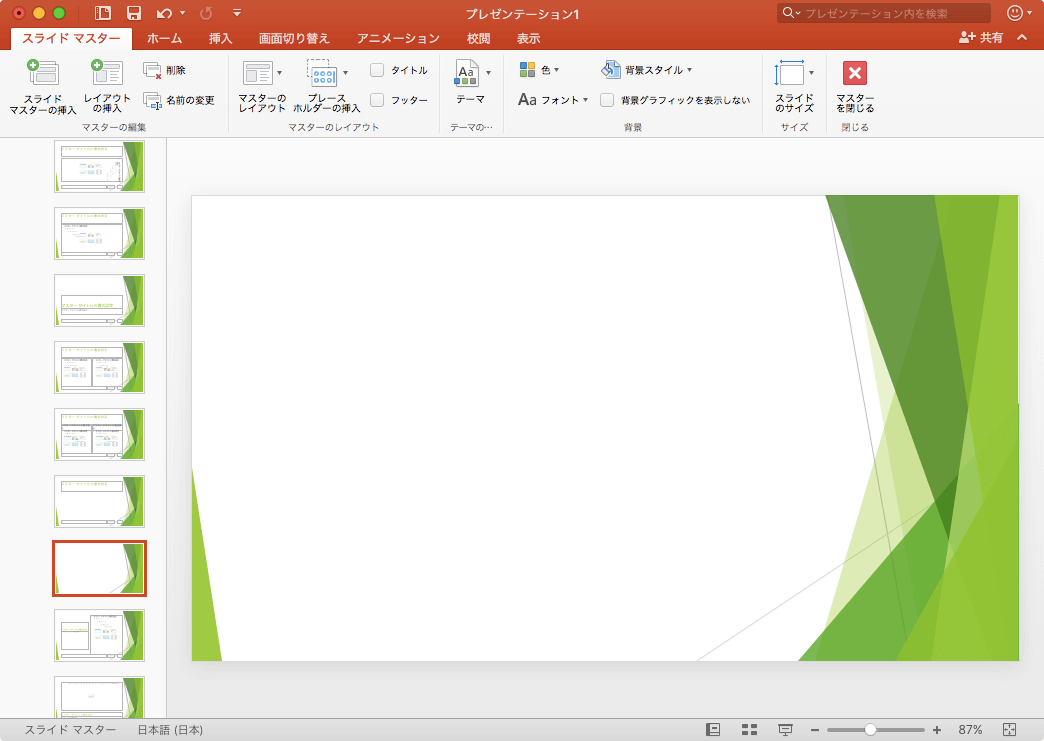Click Fit to Window icon
Viewport: 1044px width, 741px height.
point(1009,730)
